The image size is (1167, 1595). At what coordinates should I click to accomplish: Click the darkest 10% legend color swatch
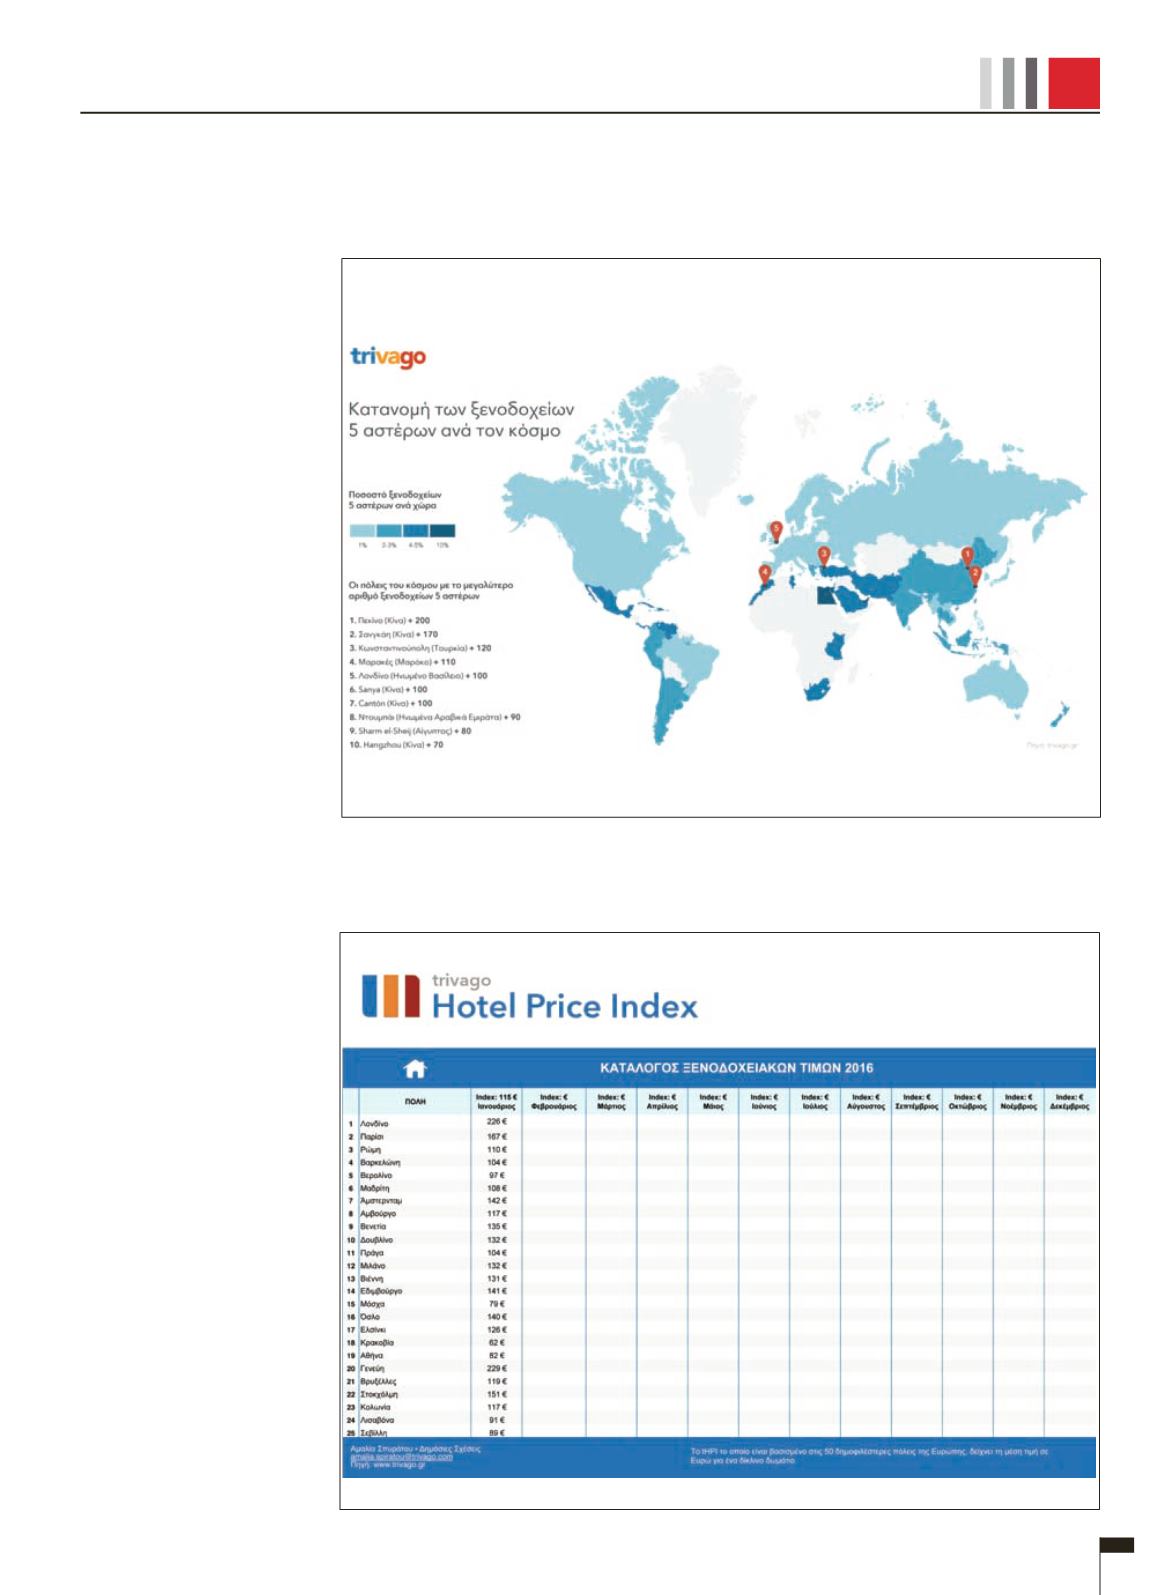442,531
